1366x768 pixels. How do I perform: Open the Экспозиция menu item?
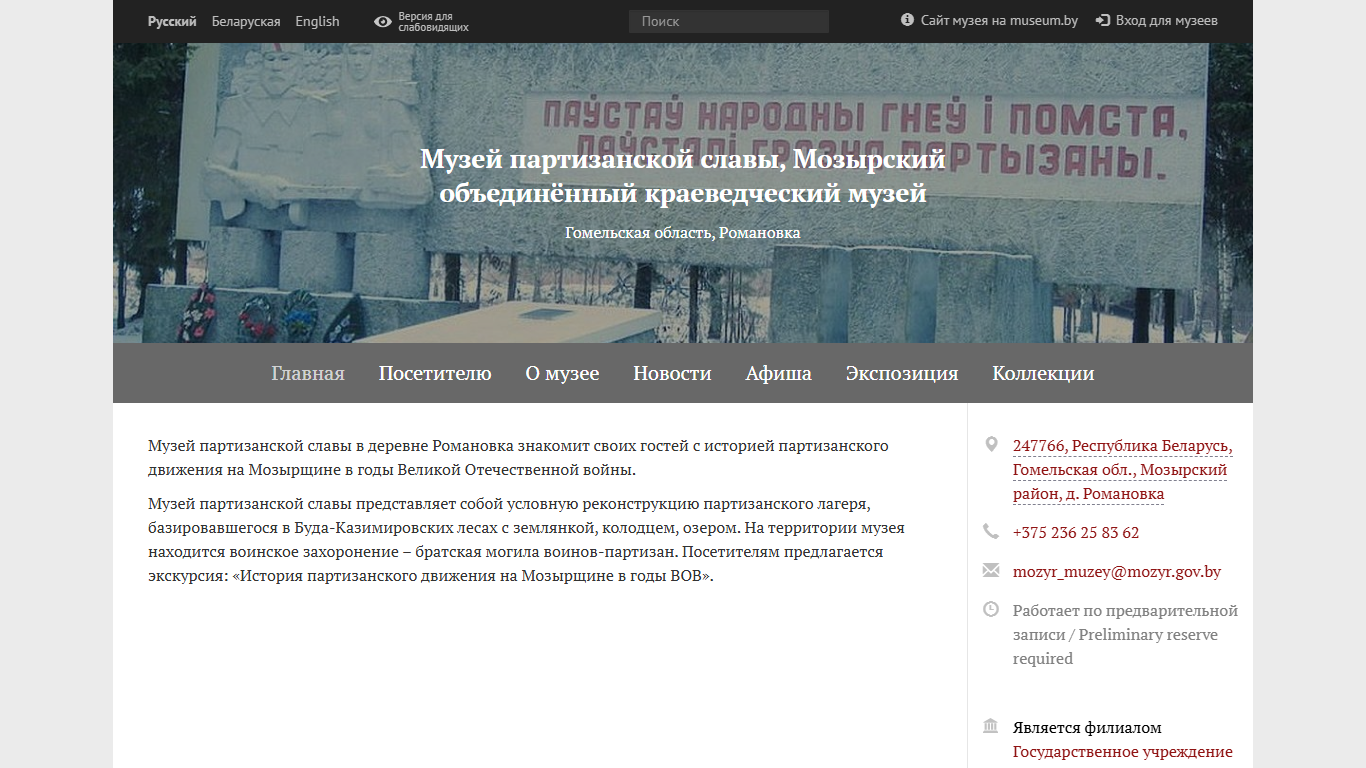(902, 373)
